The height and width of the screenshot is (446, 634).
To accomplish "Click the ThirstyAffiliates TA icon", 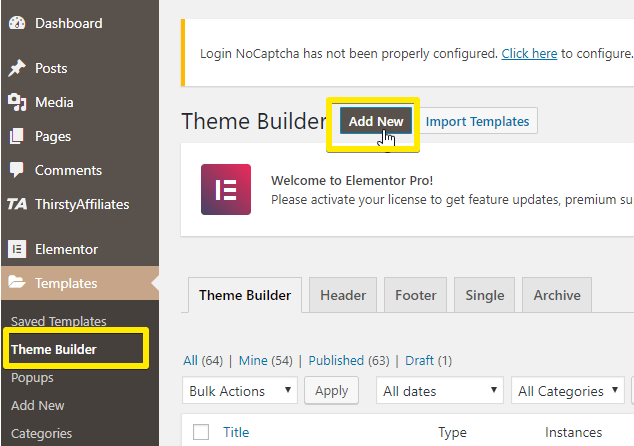I will tap(17, 204).
